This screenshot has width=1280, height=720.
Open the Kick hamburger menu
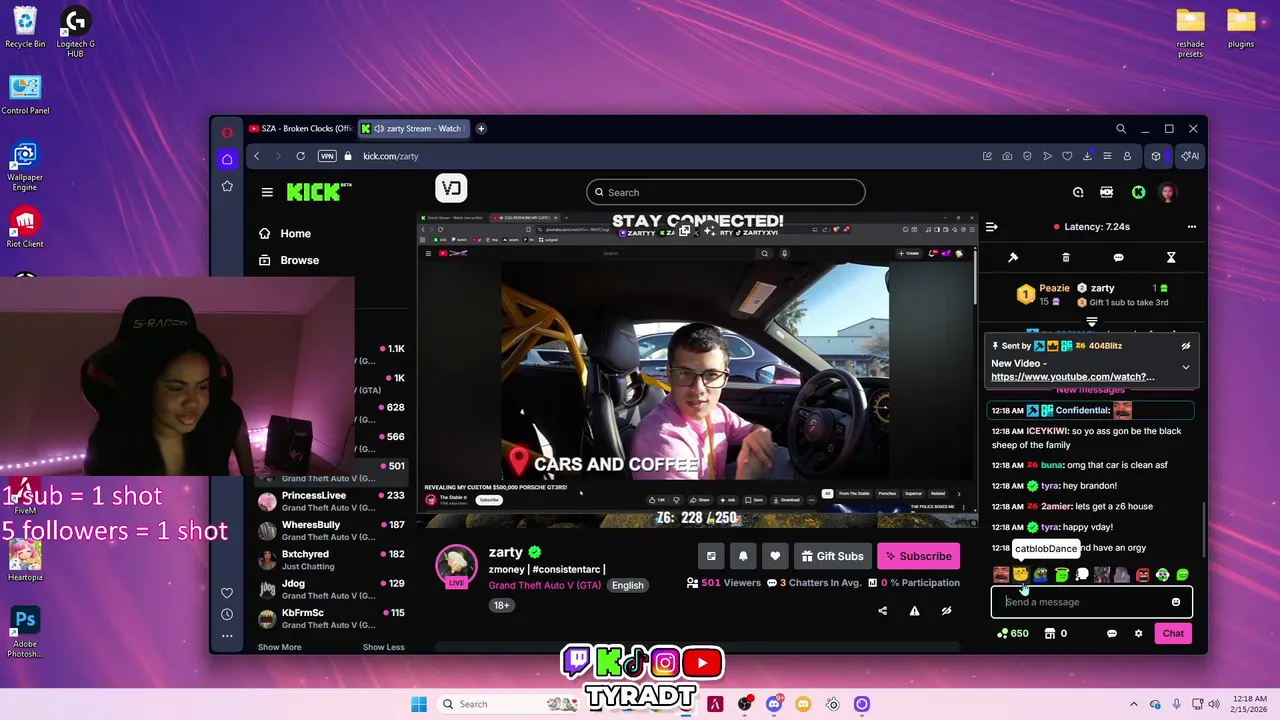pyautogui.click(x=267, y=192)
